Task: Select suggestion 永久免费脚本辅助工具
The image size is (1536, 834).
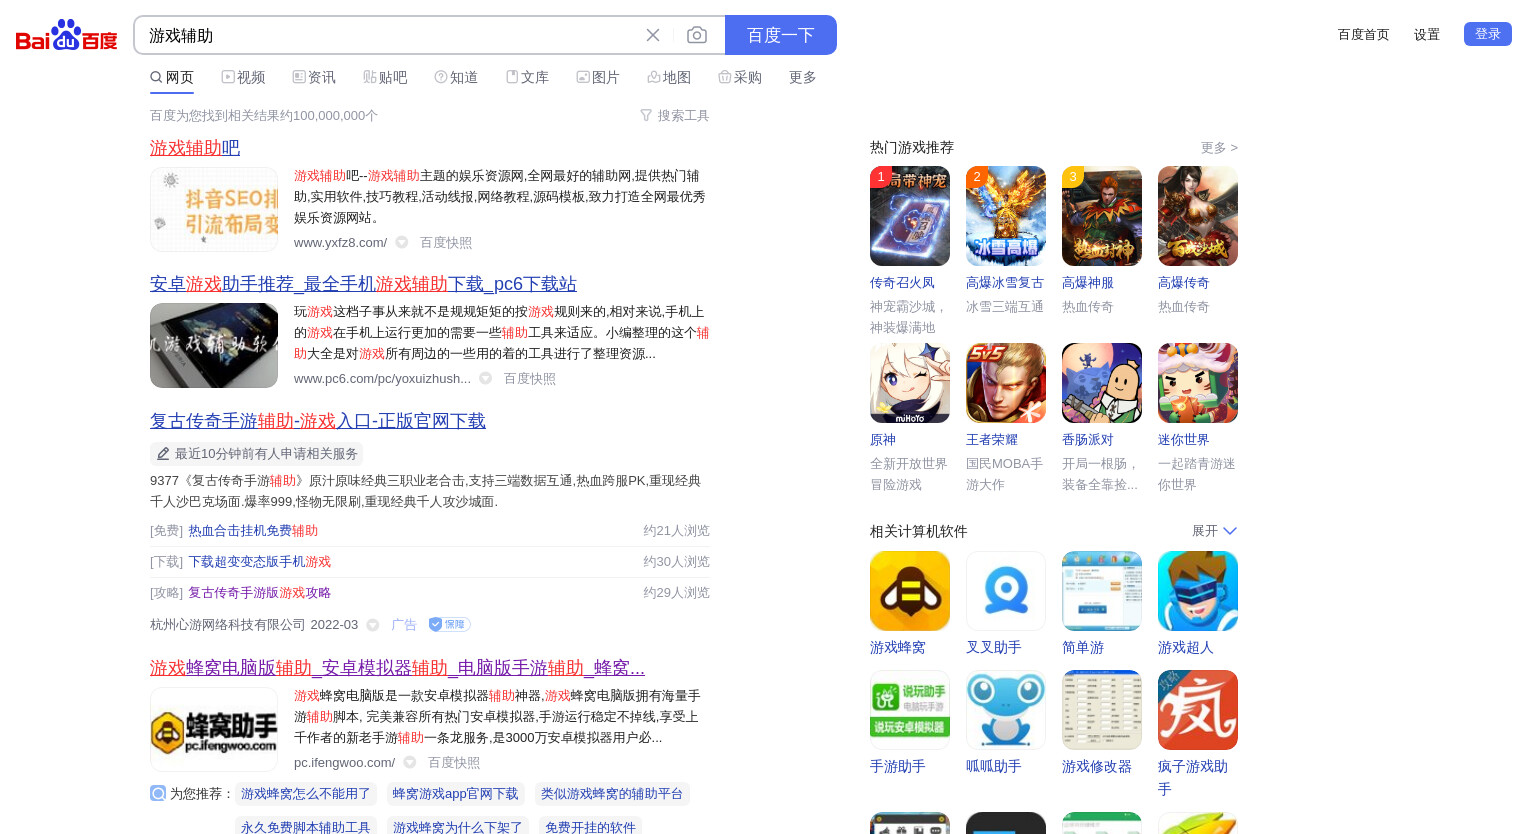Action: click(306, 826)
